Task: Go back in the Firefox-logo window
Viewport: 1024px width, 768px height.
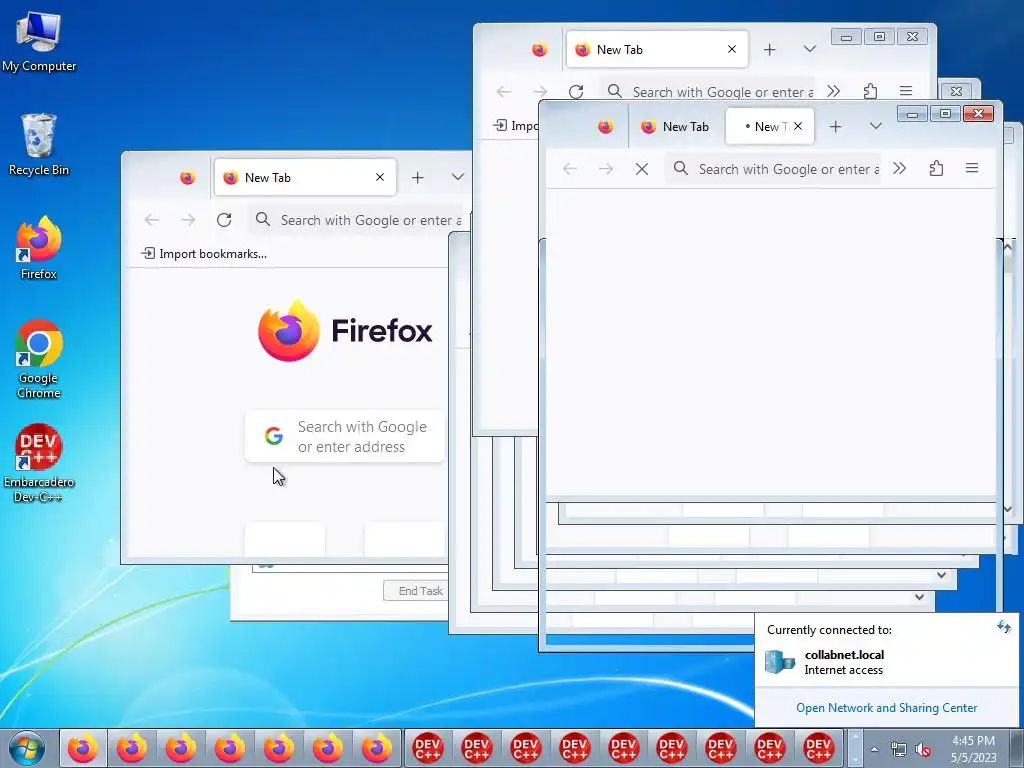Action: click(x=152, y=220)
